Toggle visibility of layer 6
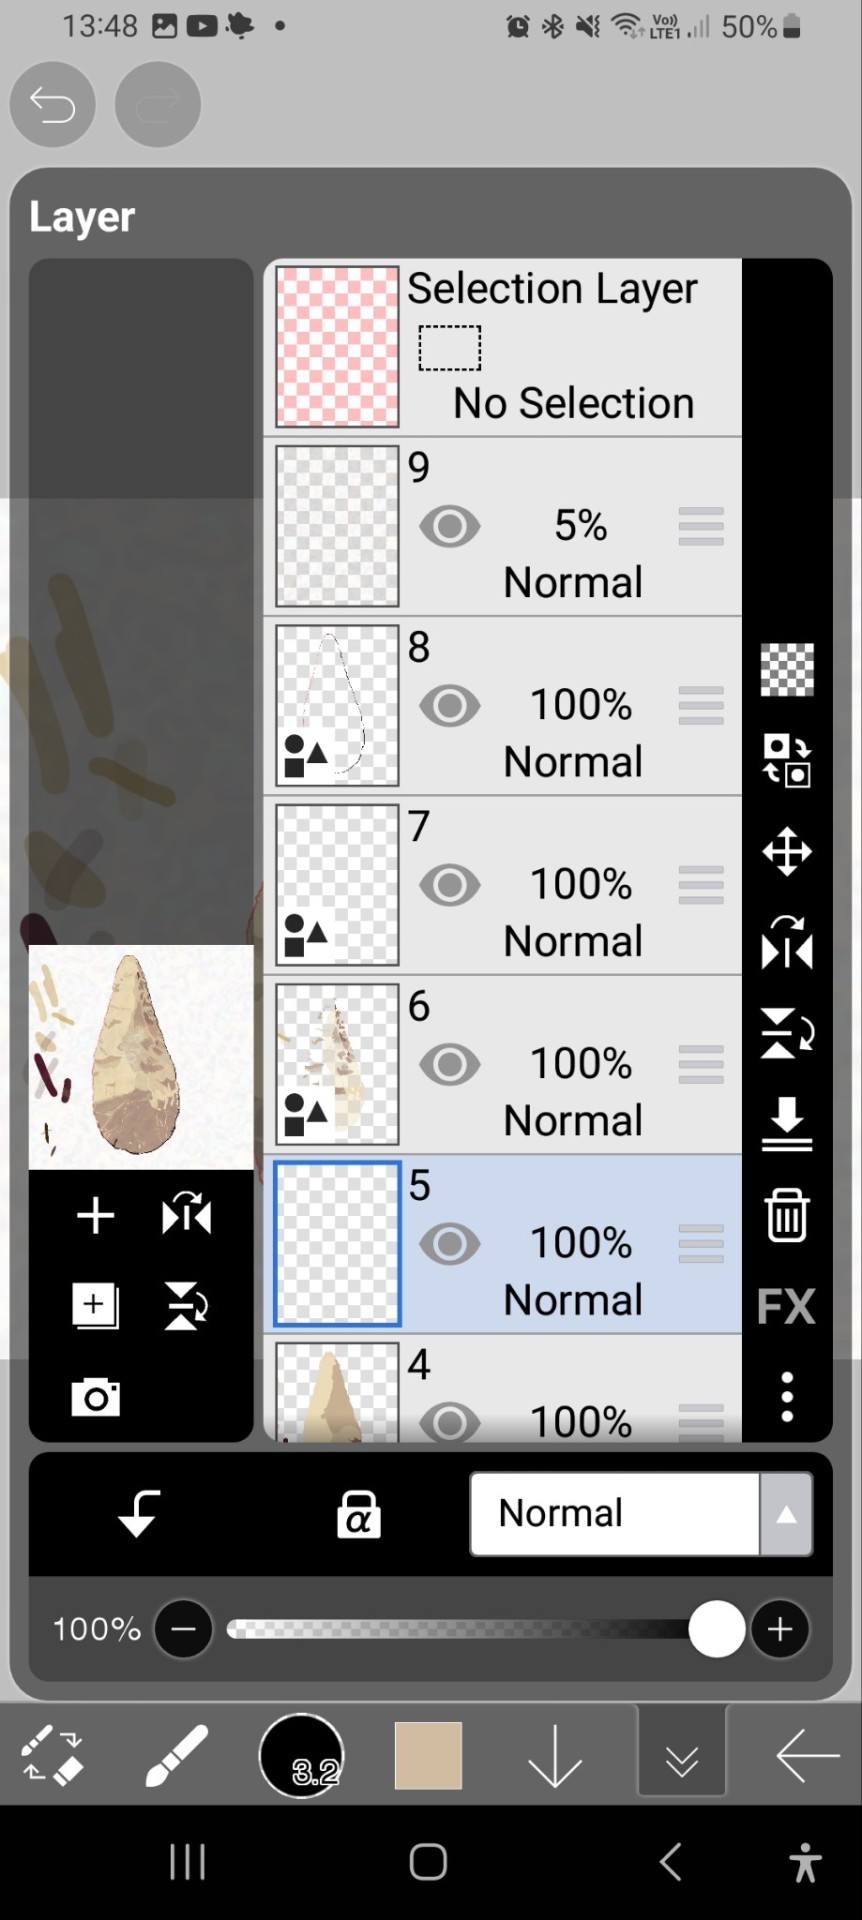The width and height of the screenshot is (862, 1920). click(x=450, y=1065)
